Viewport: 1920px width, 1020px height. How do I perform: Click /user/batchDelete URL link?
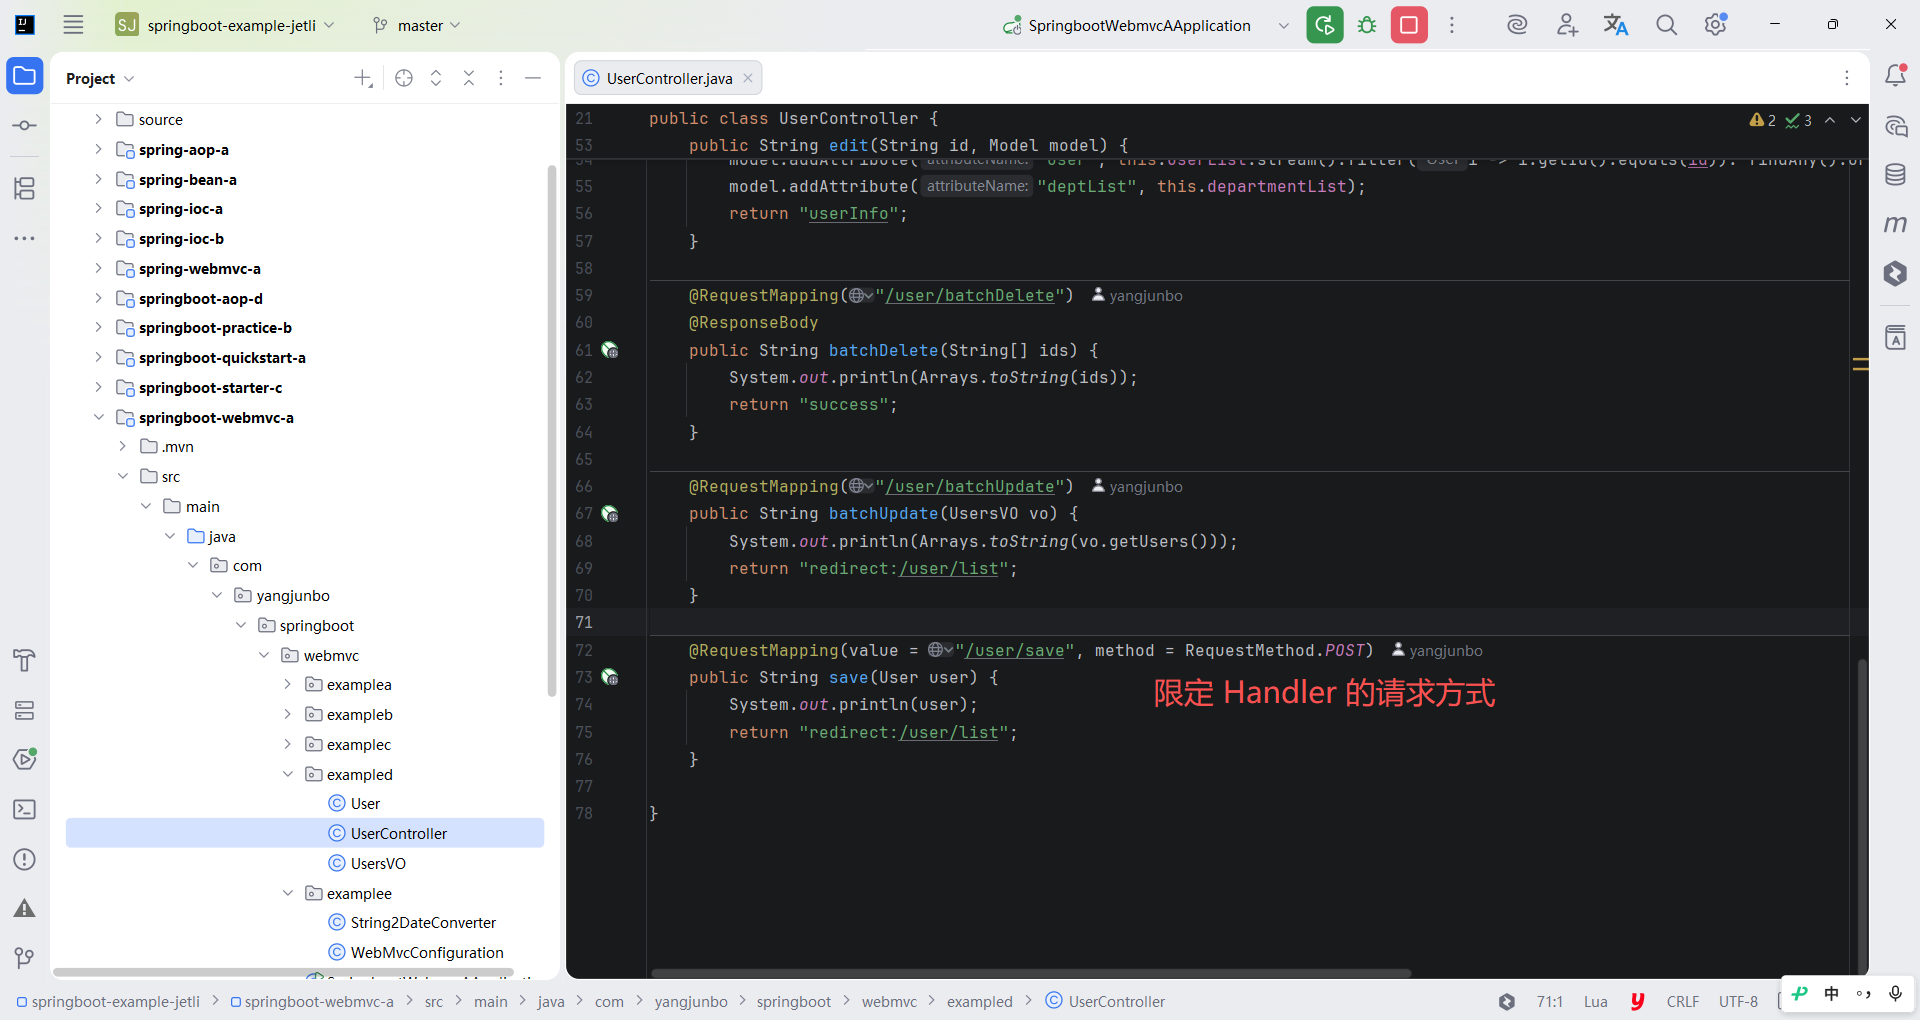click(x=970, y=296)
